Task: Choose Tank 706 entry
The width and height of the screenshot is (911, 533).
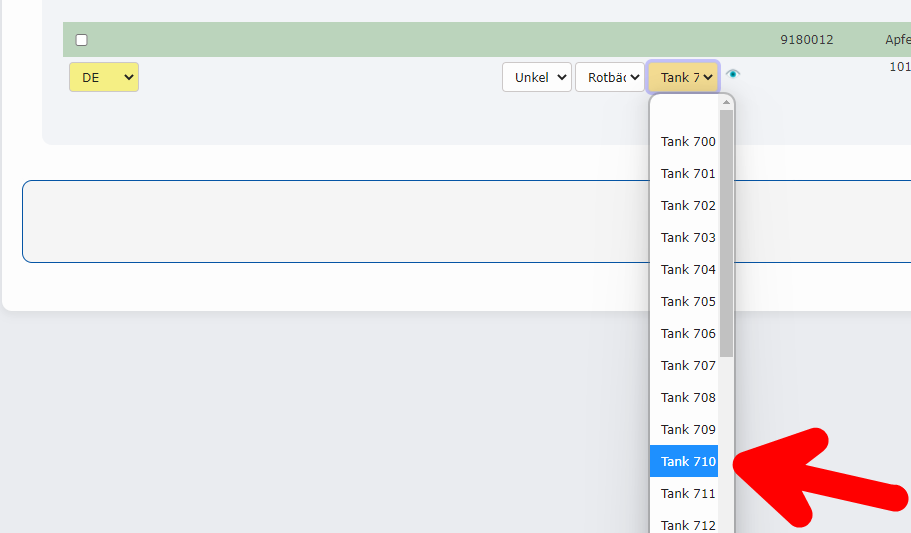Action: (x=688, y=334)
